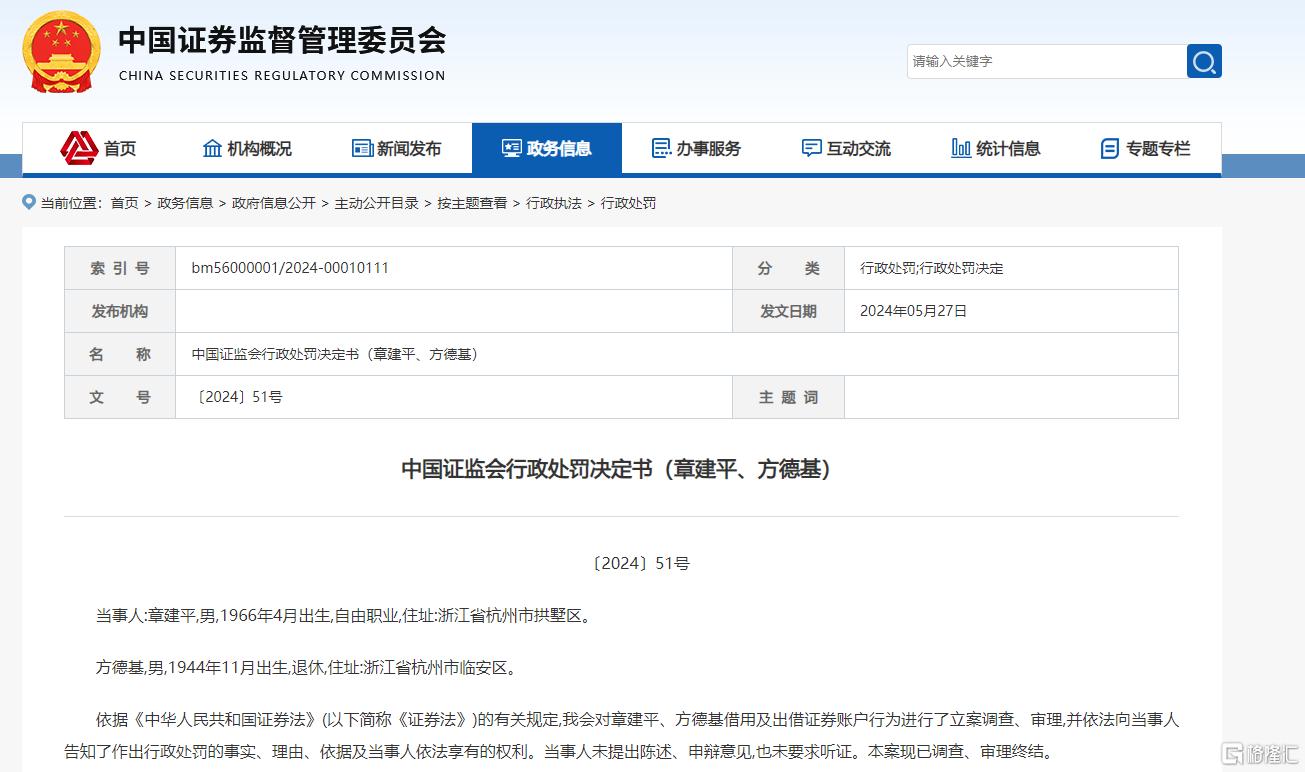Click the 中国证券监督管理委员会 site title
The height and width of the screenshot is (772, 1305).
[283, 40]
